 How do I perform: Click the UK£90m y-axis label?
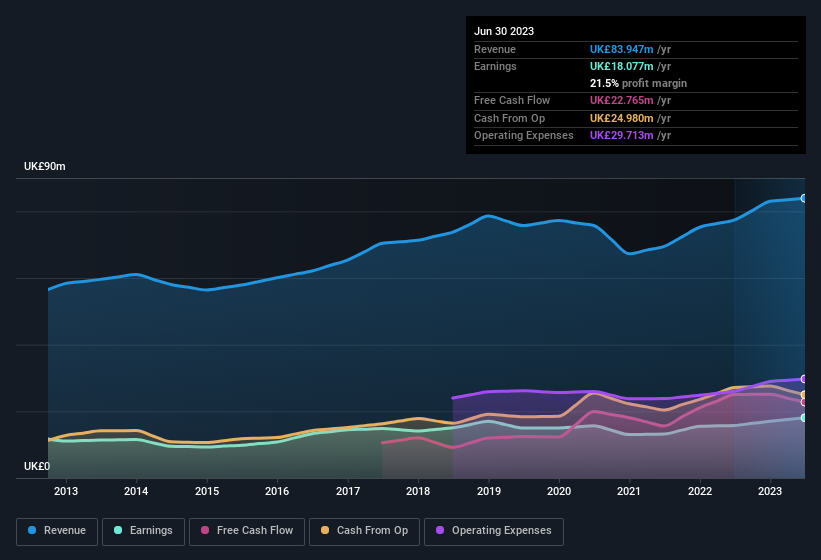pyautogui.click(x=45, y=167)
